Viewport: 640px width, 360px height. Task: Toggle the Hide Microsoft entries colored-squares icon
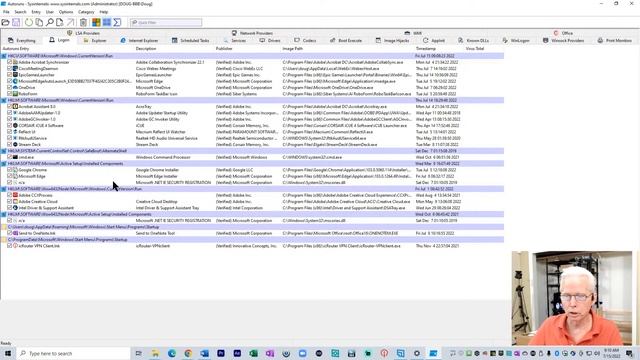96,22
